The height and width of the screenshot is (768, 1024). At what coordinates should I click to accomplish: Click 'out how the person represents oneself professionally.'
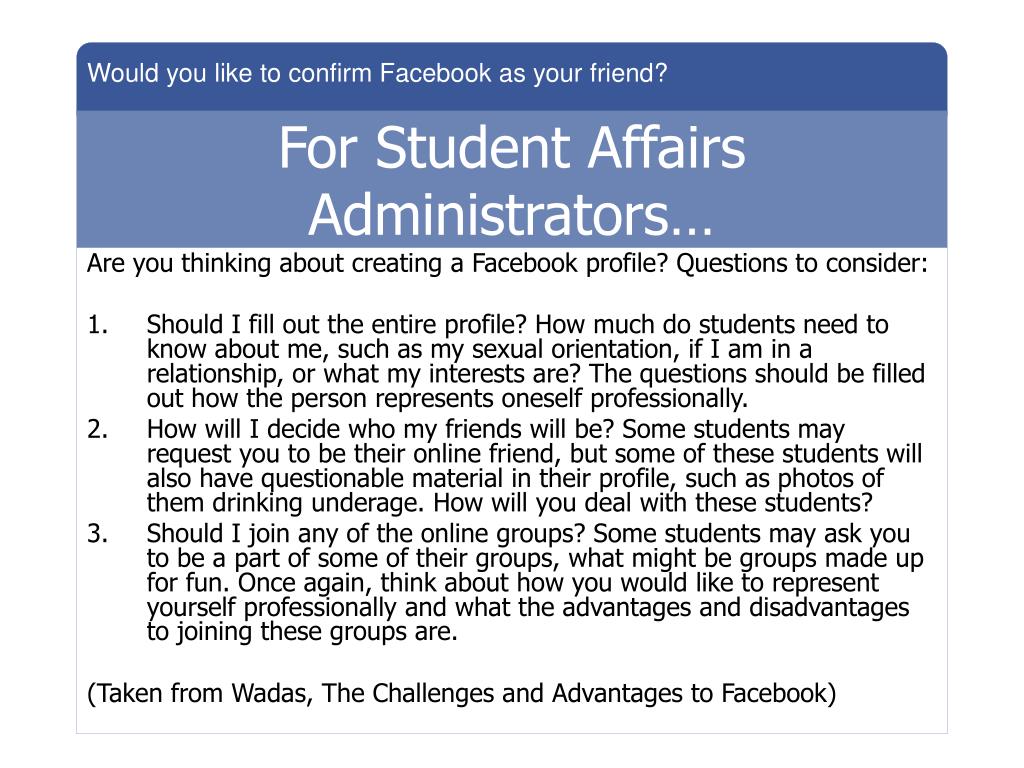[447, 398]
